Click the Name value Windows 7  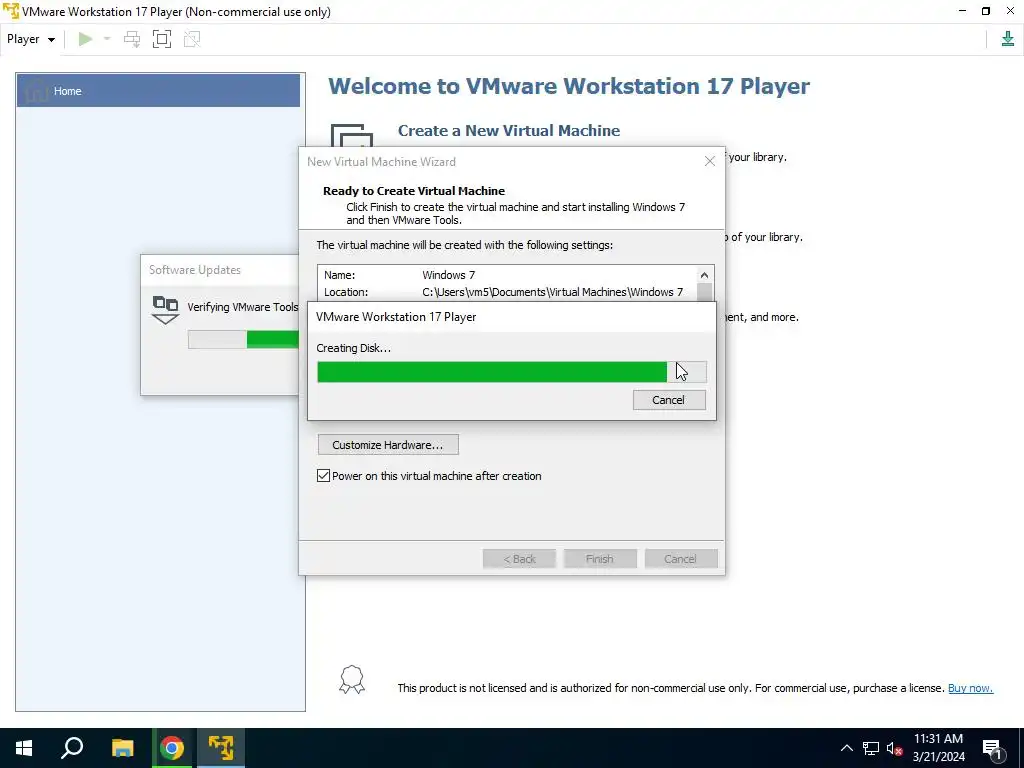click(449, 275)
